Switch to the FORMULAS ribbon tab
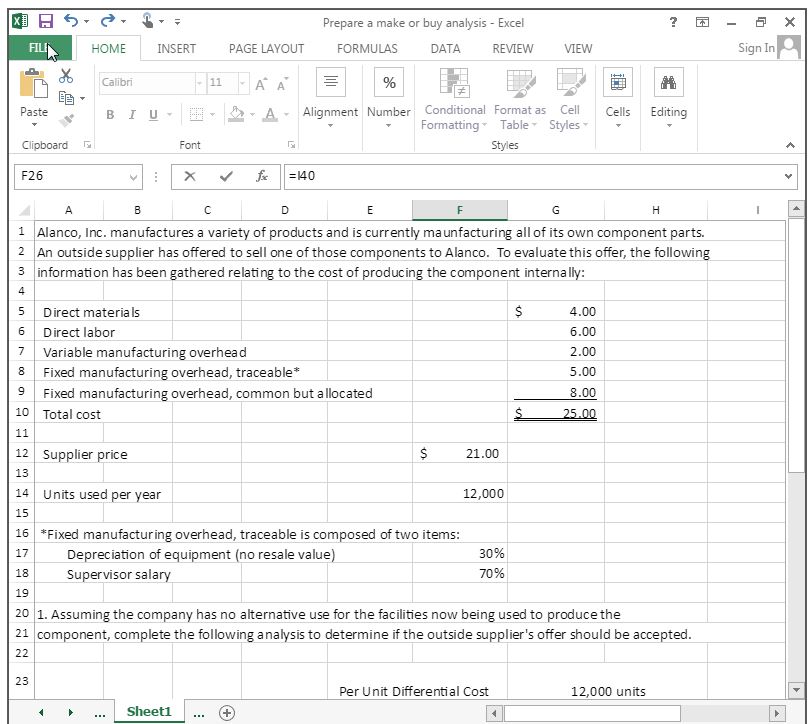 [367, 48]
